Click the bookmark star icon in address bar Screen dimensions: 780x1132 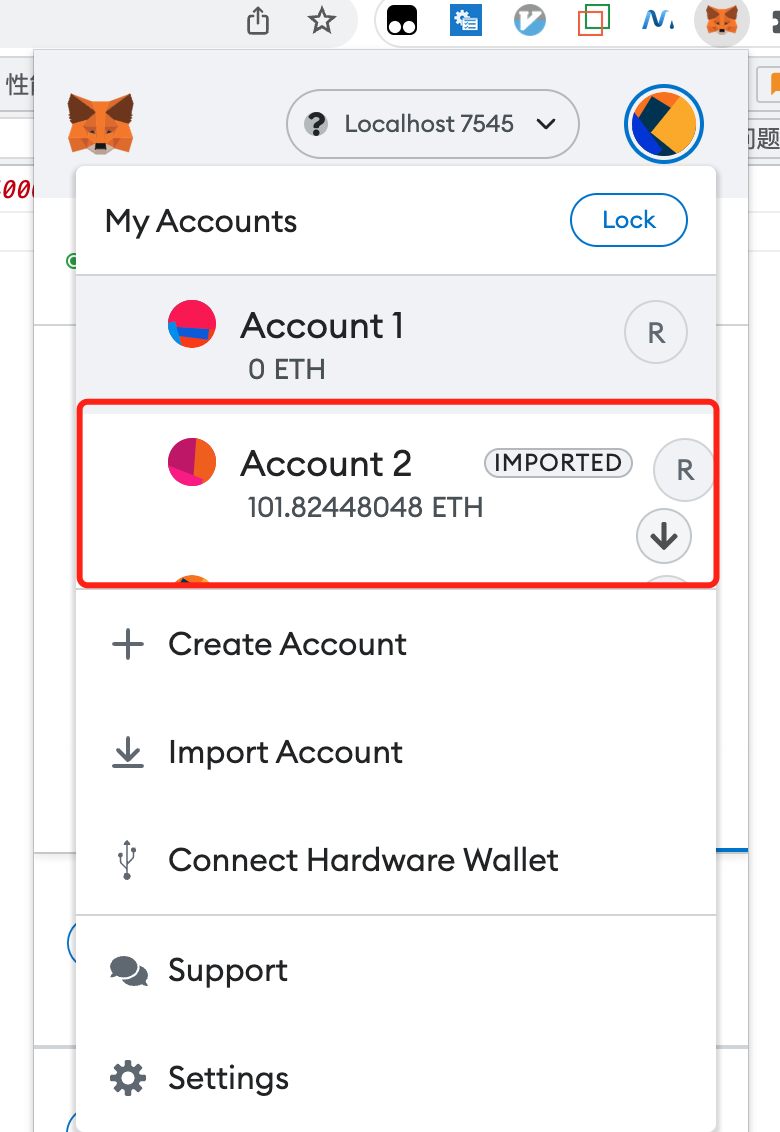pyautogui.click(x=321, y=21)
